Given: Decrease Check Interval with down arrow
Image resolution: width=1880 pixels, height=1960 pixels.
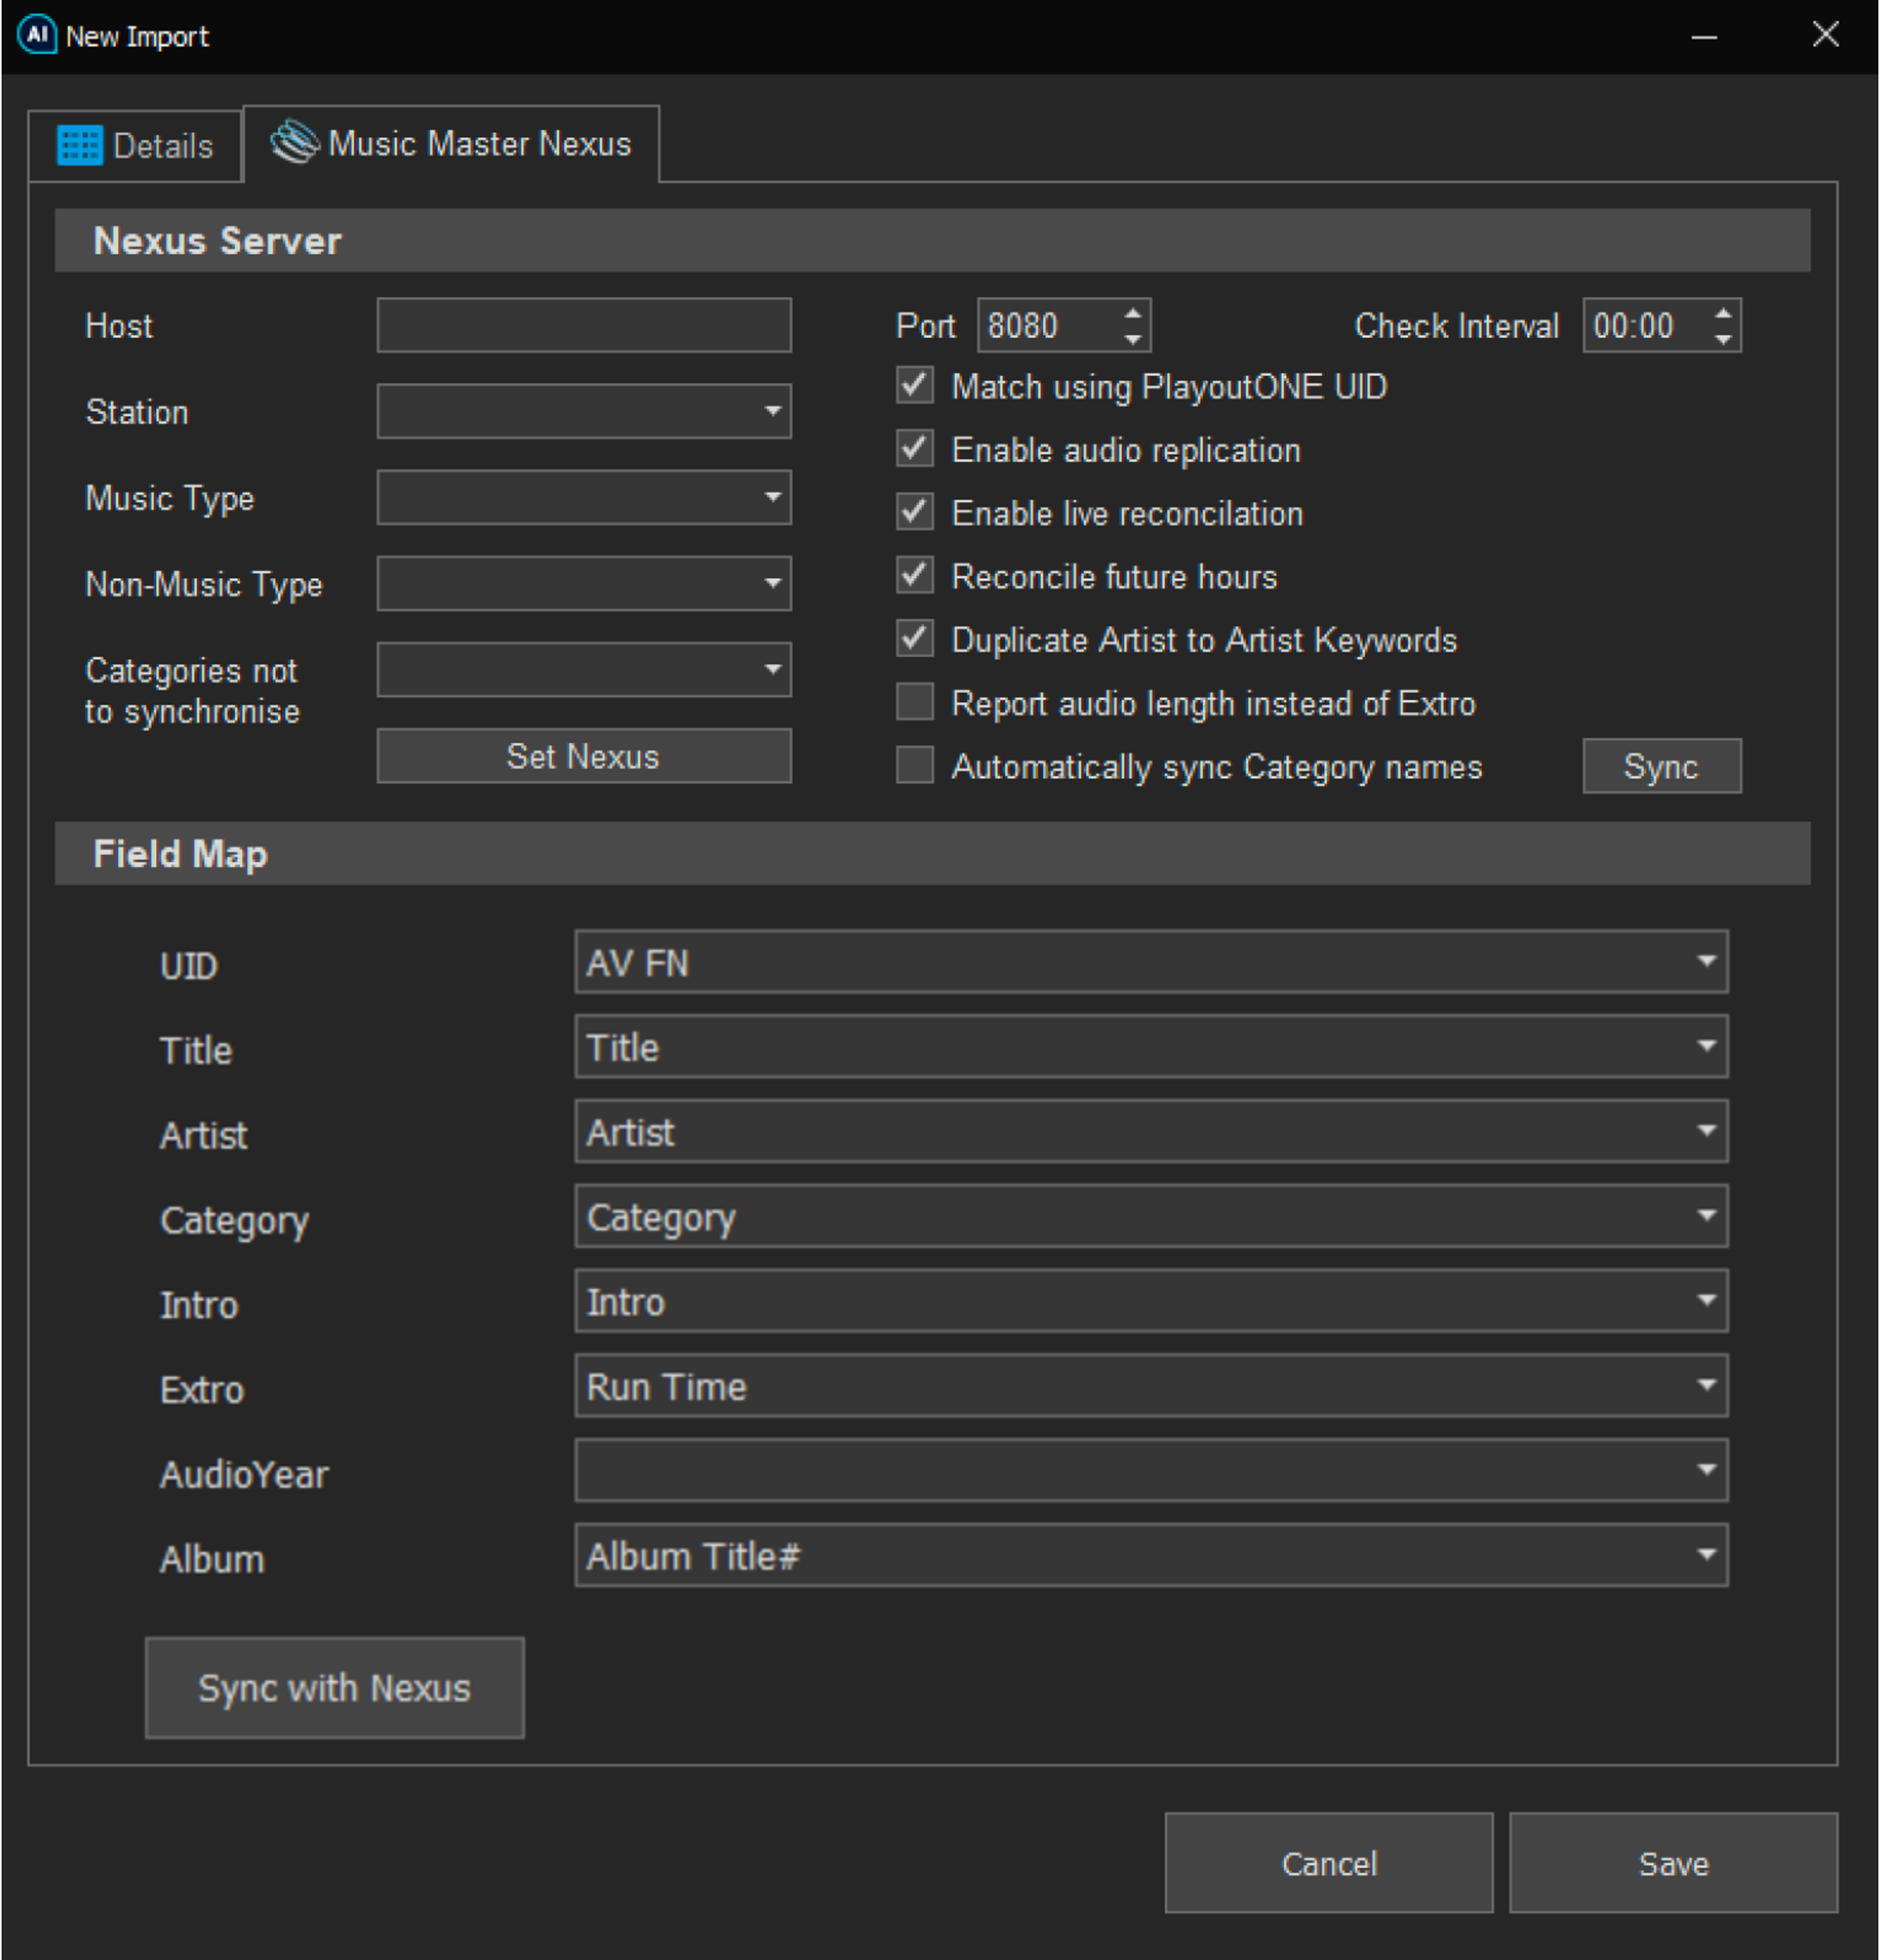Looking at the screenshot, I should [x=1722, y=339].
